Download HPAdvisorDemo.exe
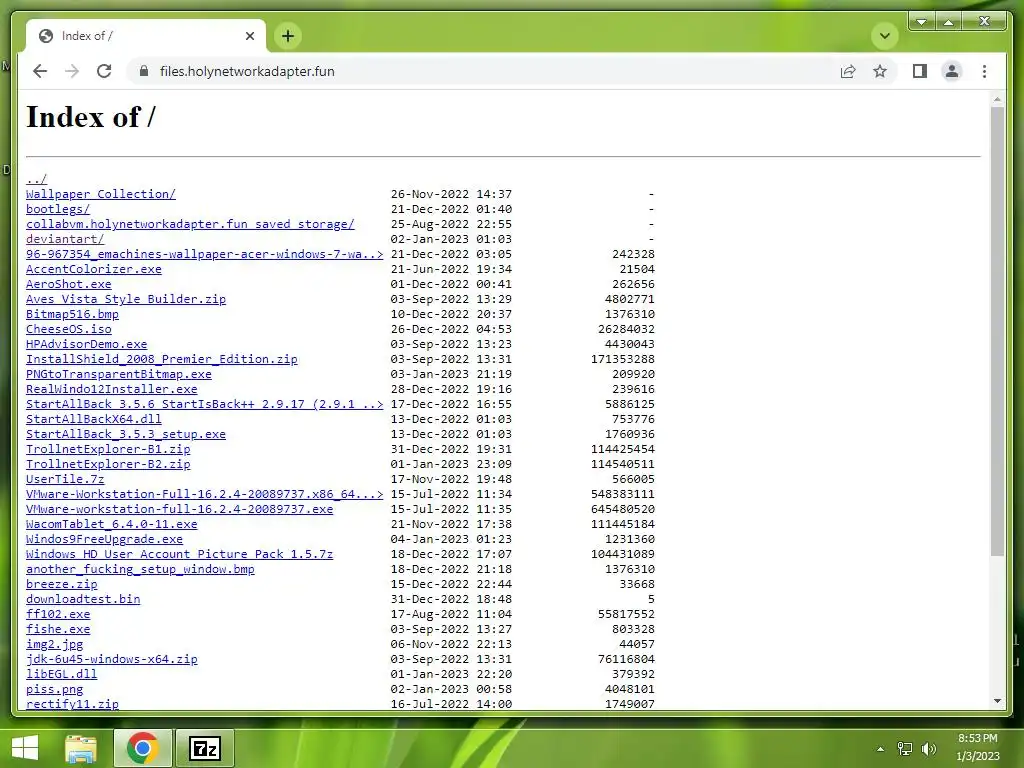 click(86, 344)
